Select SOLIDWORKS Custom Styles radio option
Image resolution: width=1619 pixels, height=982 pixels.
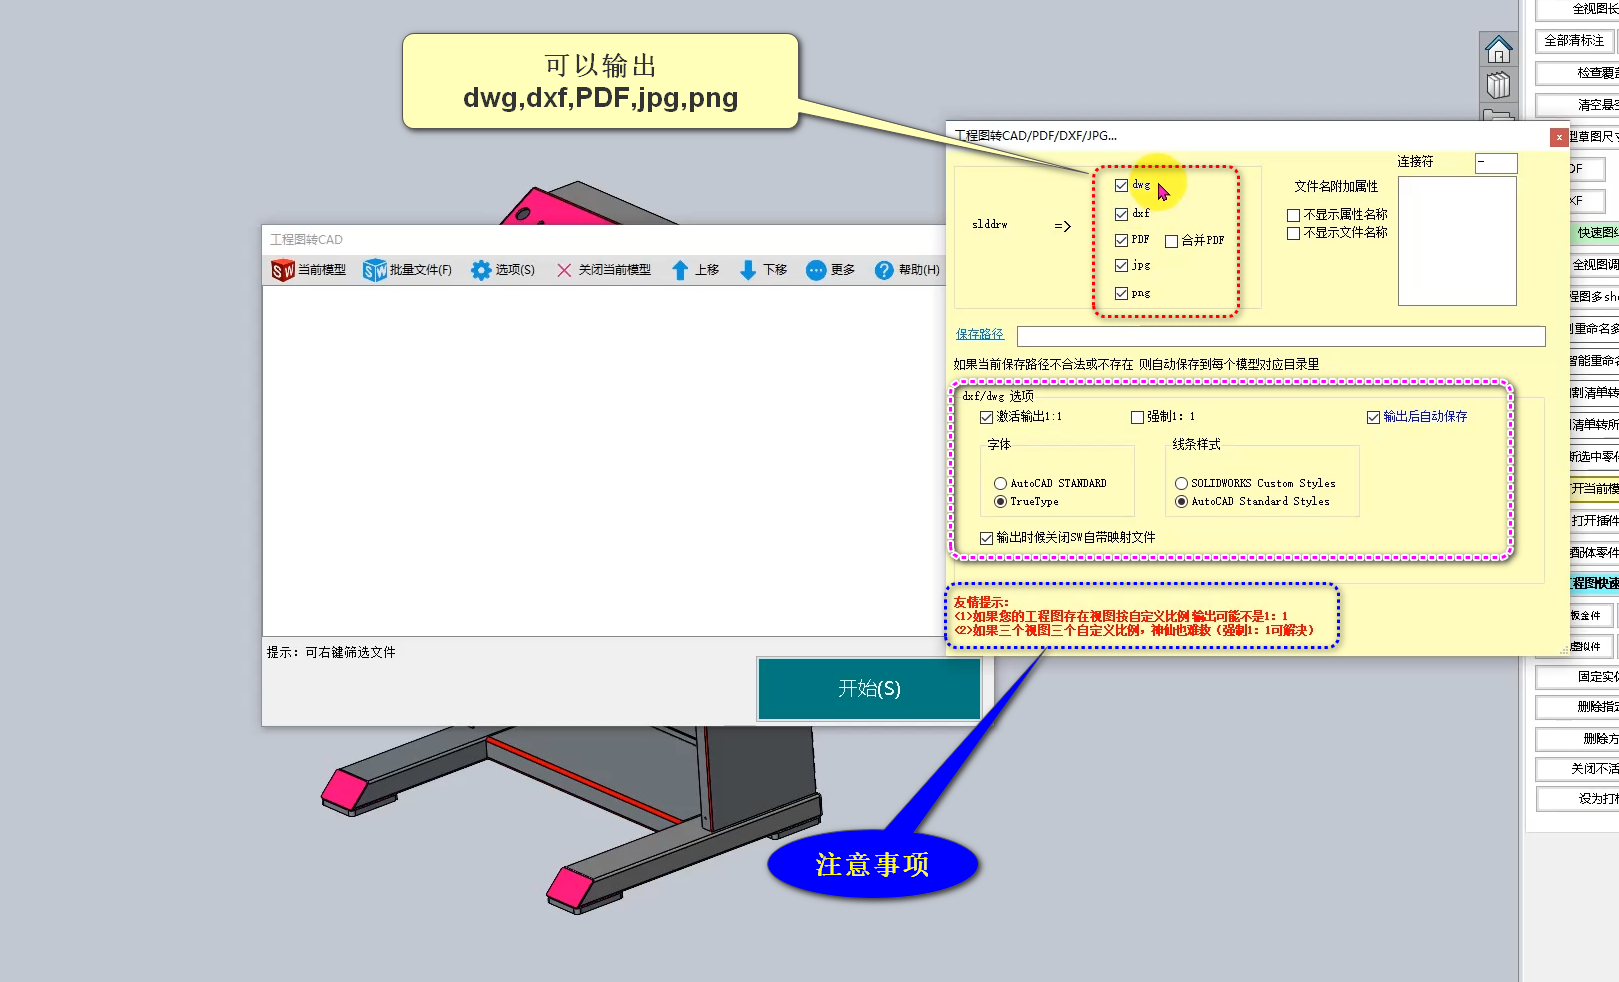[x=1181, y=484]
